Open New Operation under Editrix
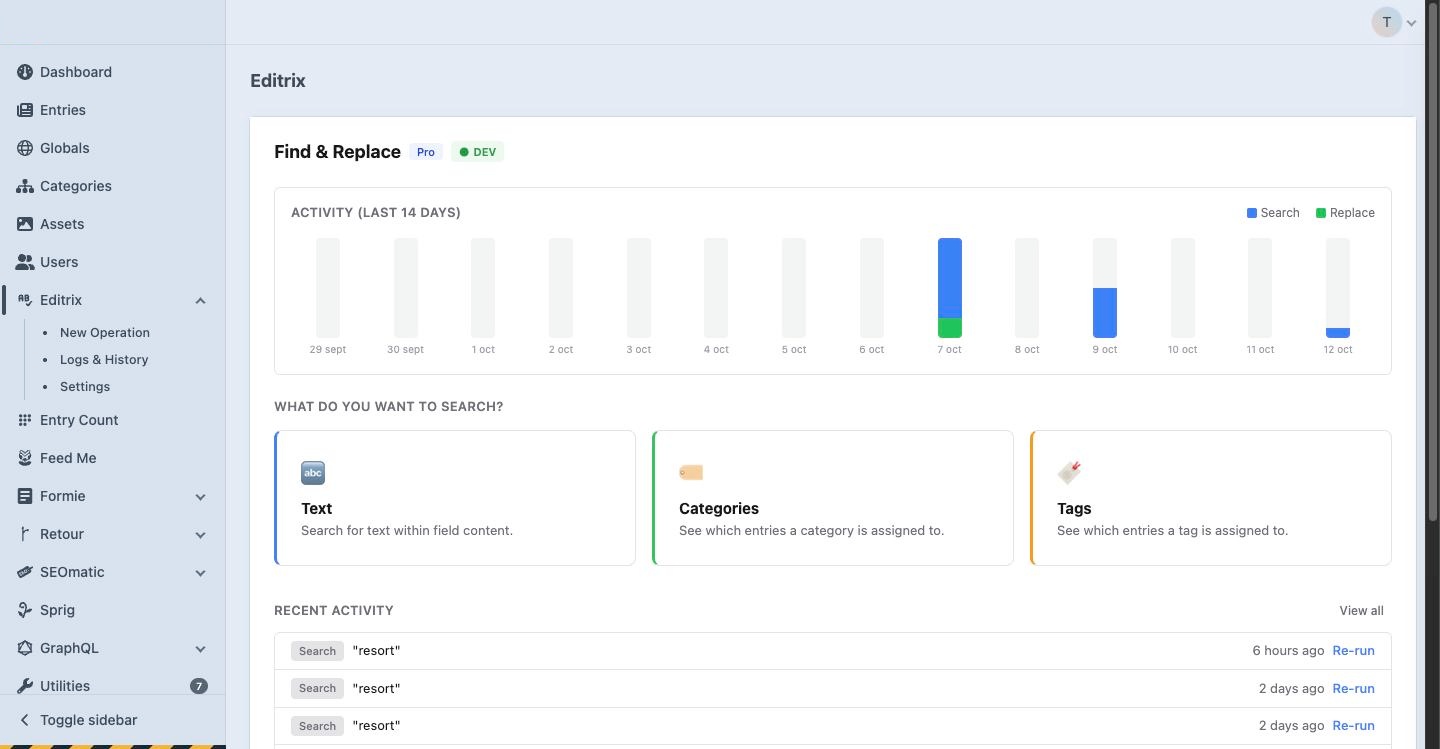Image resolution: width=1440 pixels, height=749 pixels. click(105, 332)
